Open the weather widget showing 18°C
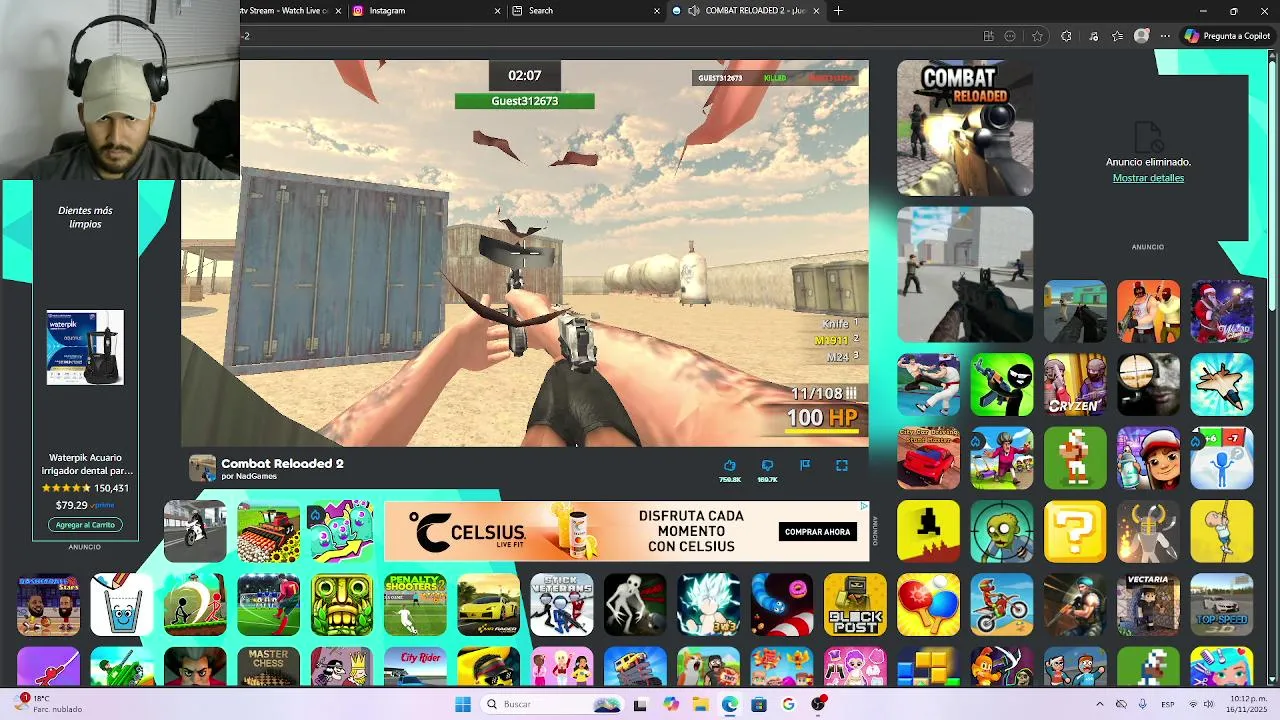Viewport: 1280px width, 720px height. point(50,704)
